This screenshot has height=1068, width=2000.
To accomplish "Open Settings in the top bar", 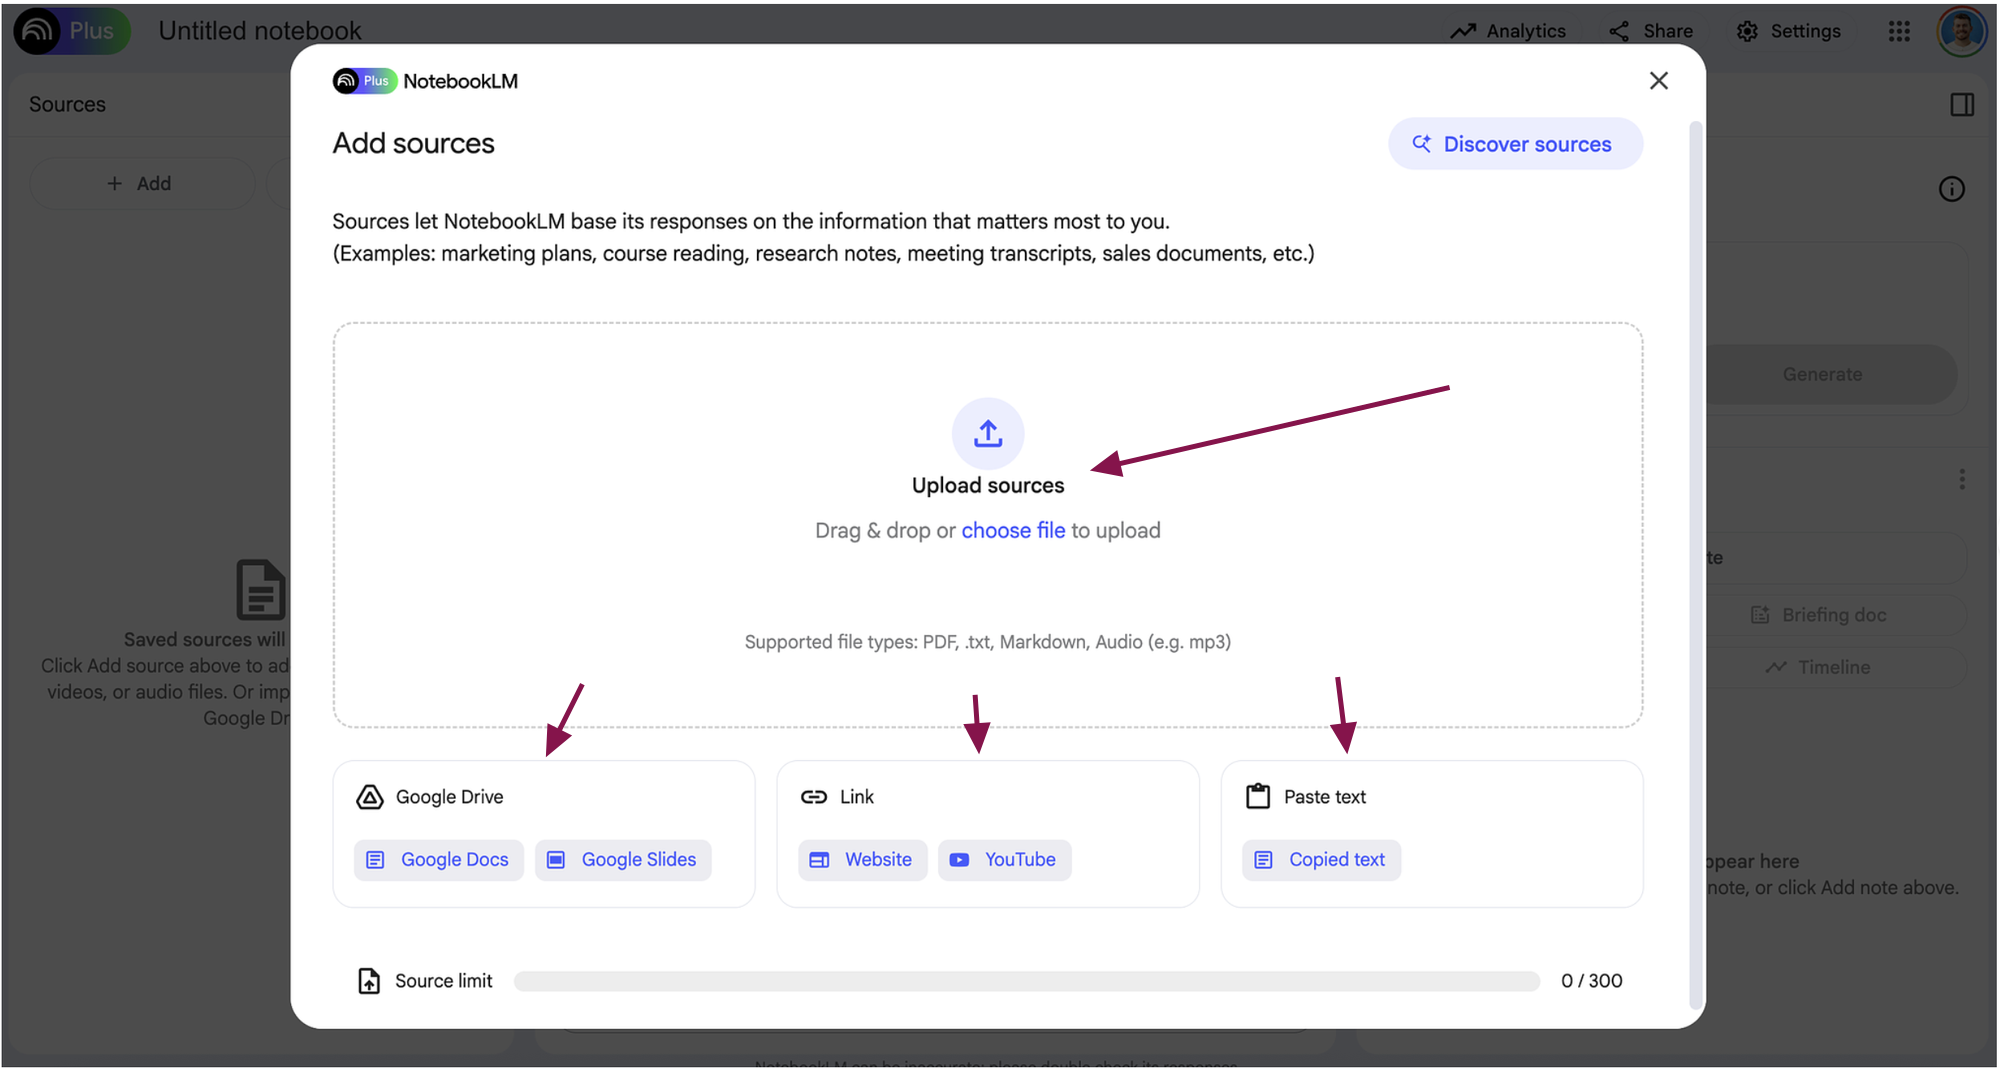I will click(1789, 31).
